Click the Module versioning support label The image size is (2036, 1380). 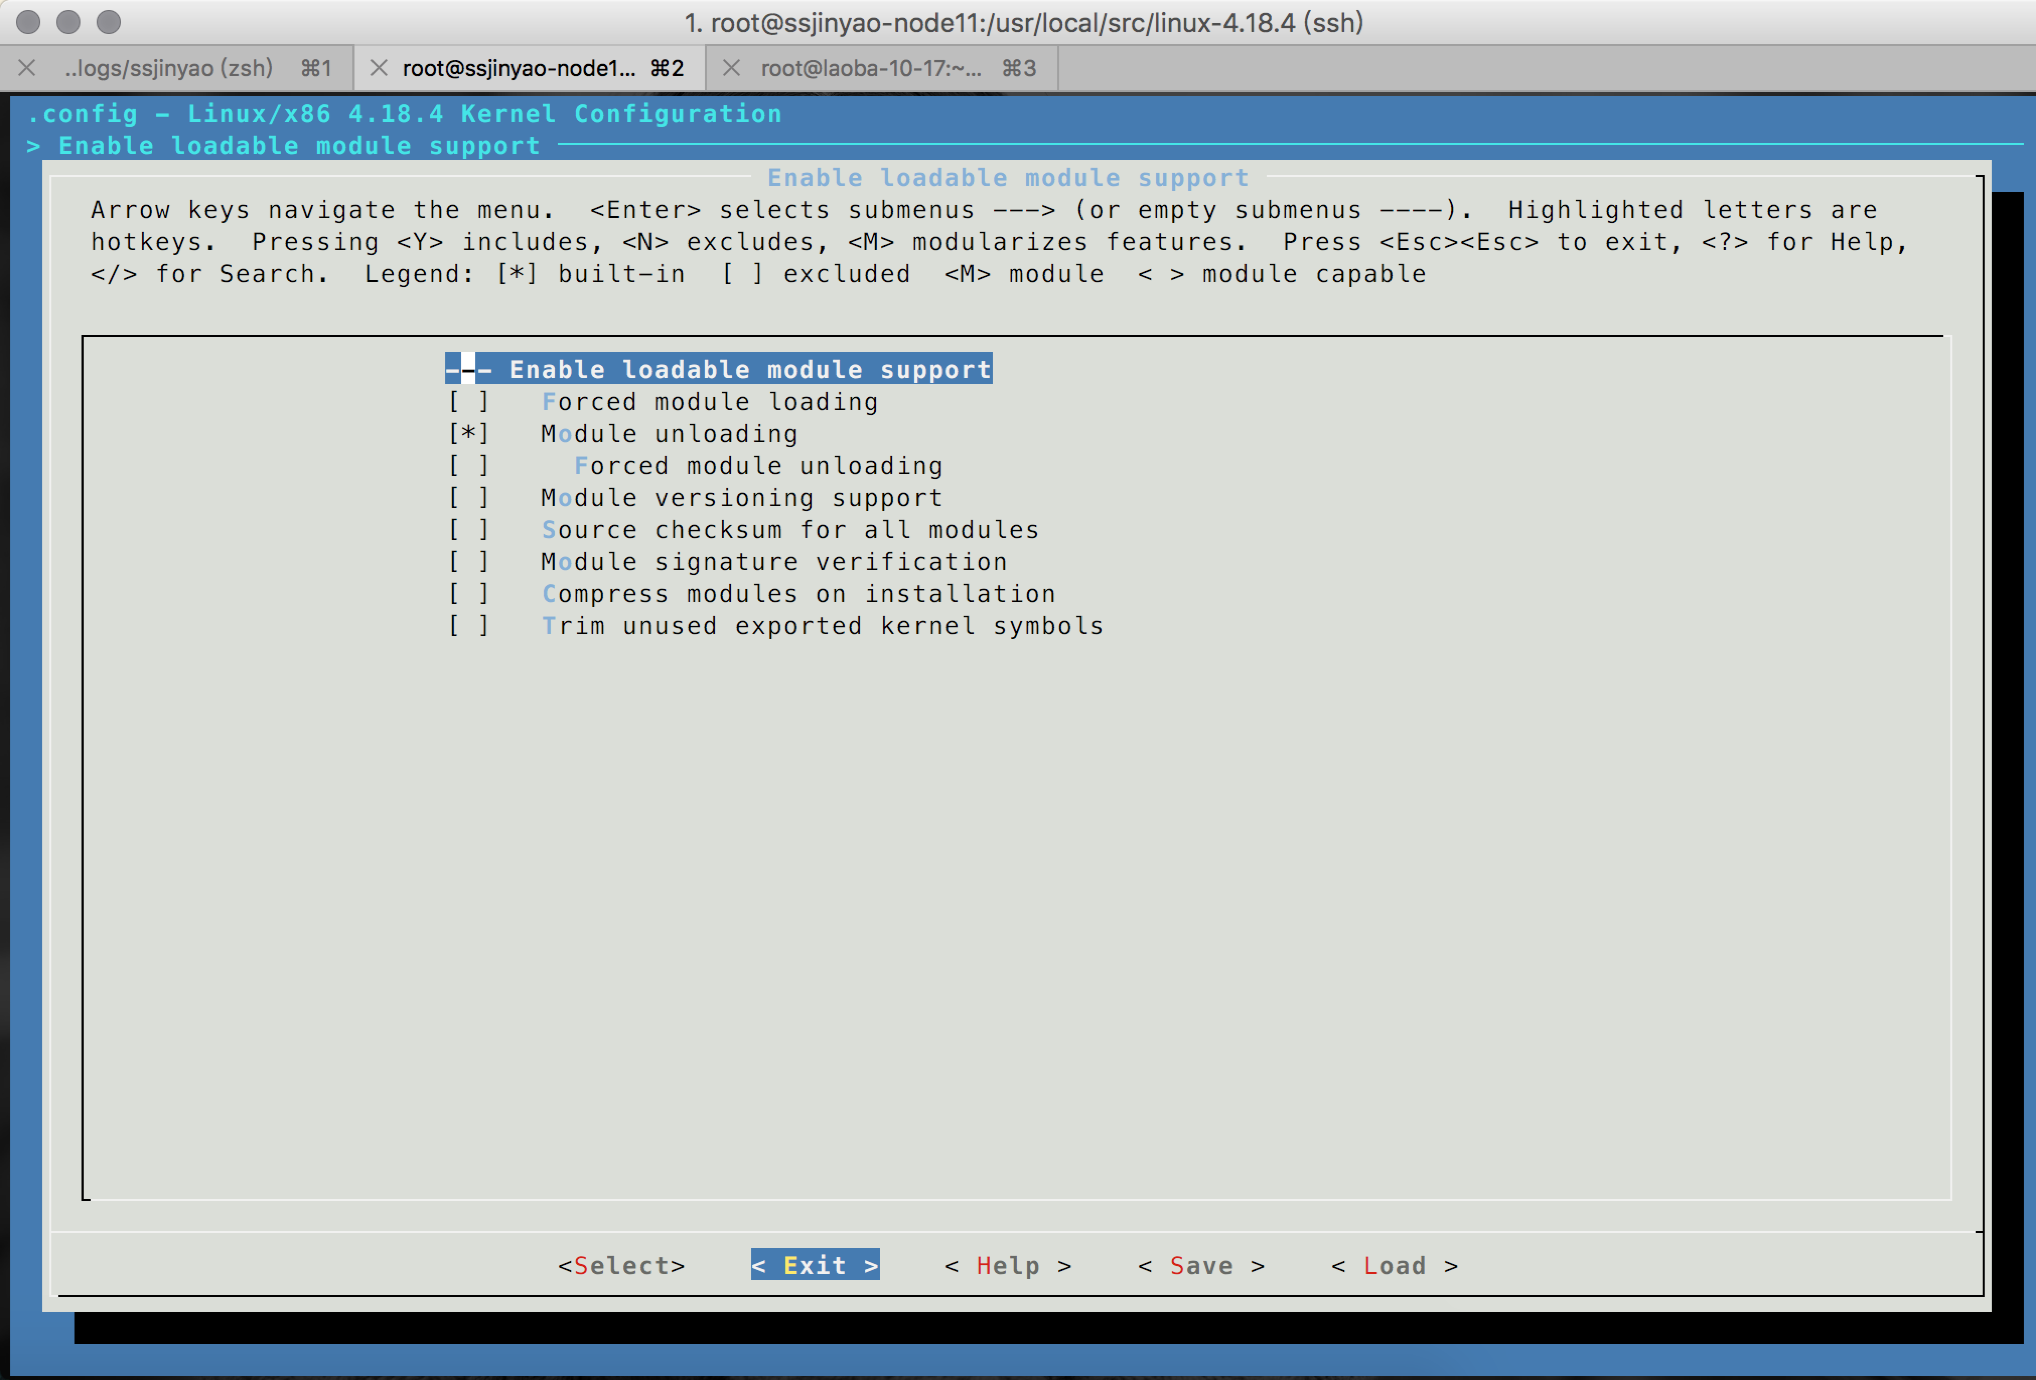pyautogui.click(x=742, y=498)
